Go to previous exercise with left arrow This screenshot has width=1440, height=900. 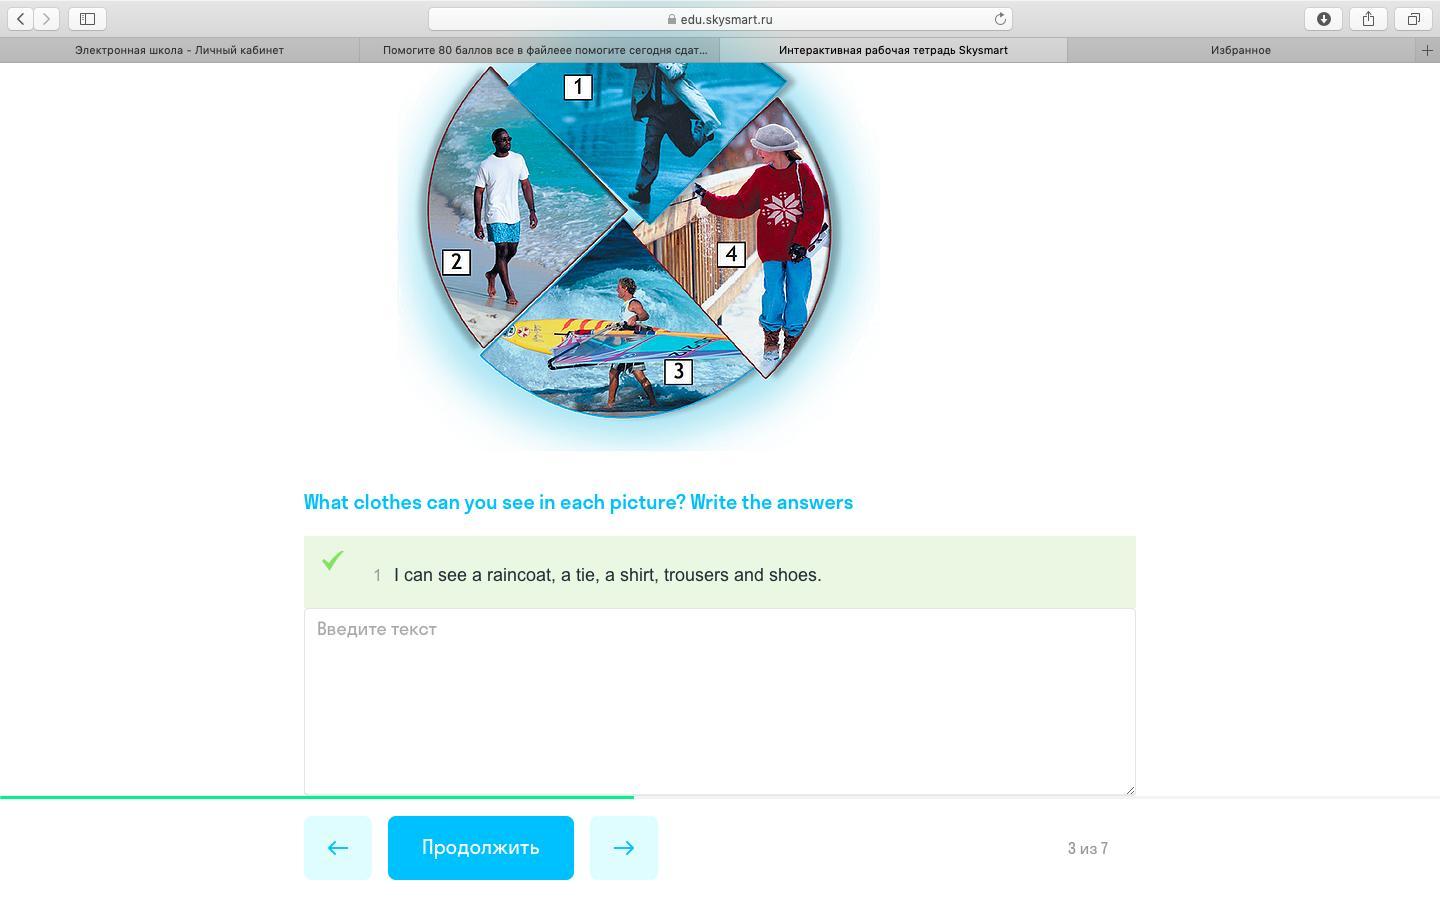[x=338, y=848]
